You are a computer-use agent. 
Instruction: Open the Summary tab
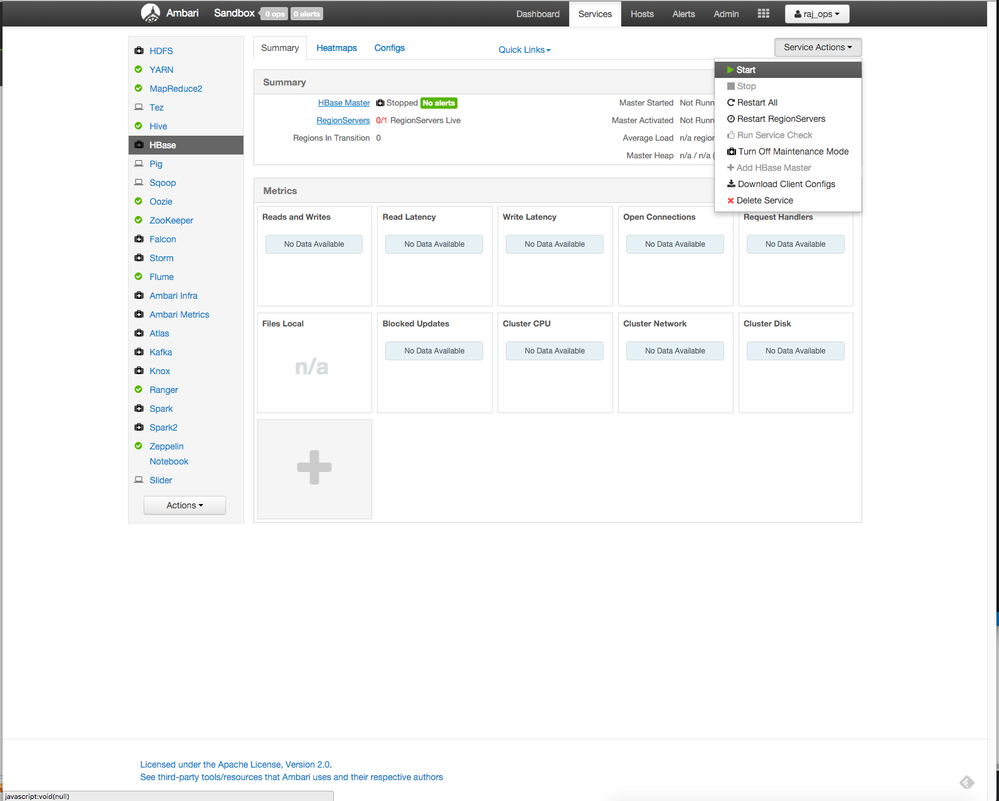click(280, 48)
